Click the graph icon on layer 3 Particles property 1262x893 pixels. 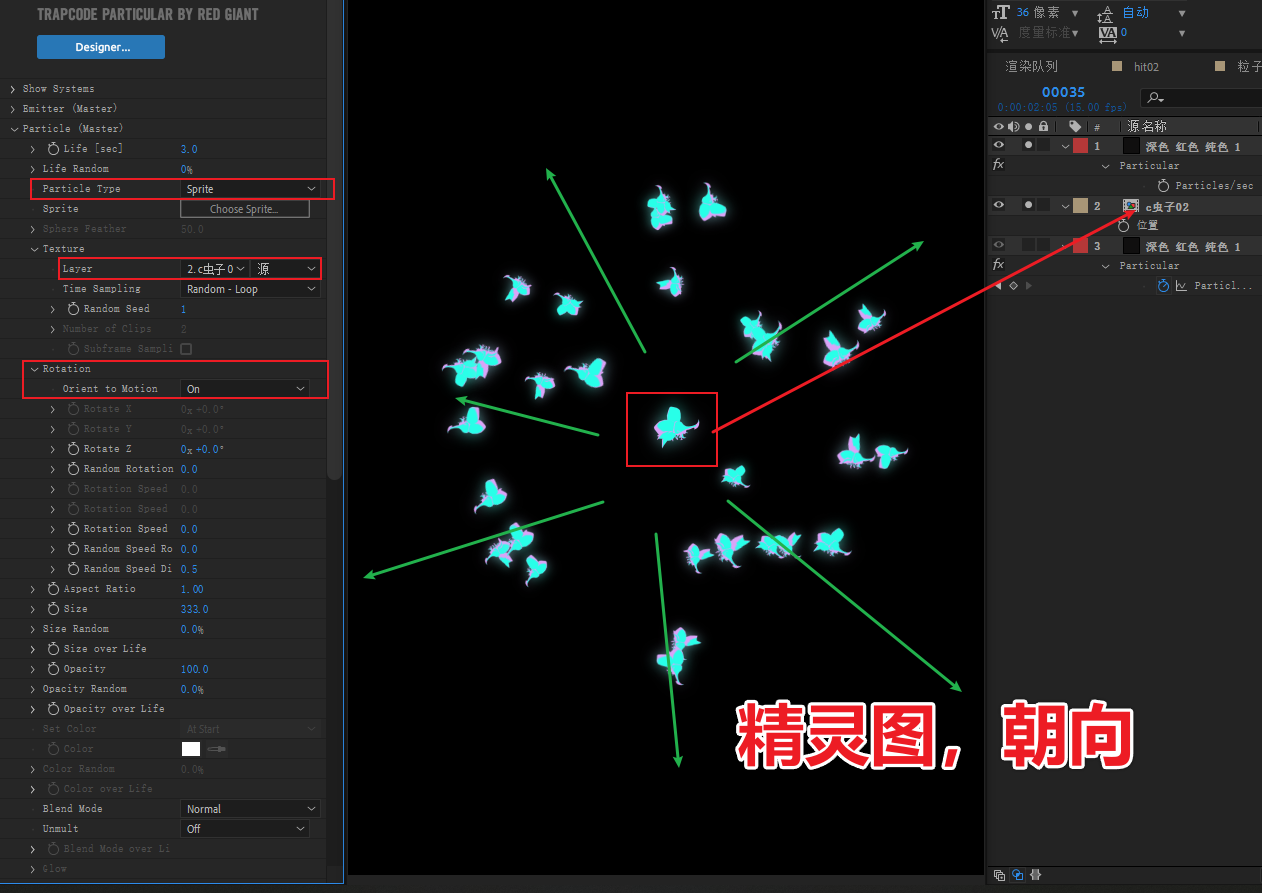(1181, 286)
